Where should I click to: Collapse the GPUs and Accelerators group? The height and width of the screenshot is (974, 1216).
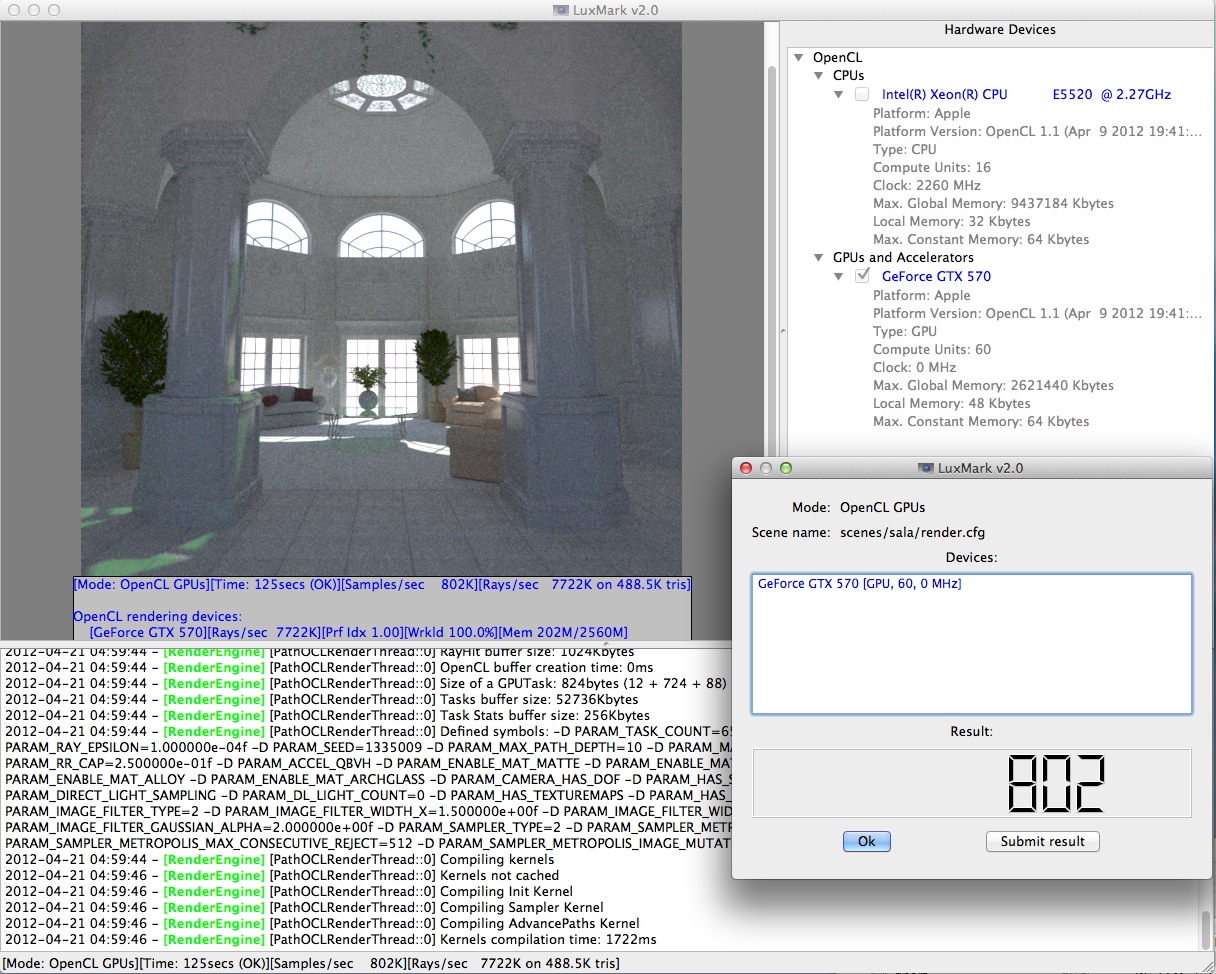pyautogui.click(x=819, y=258)
